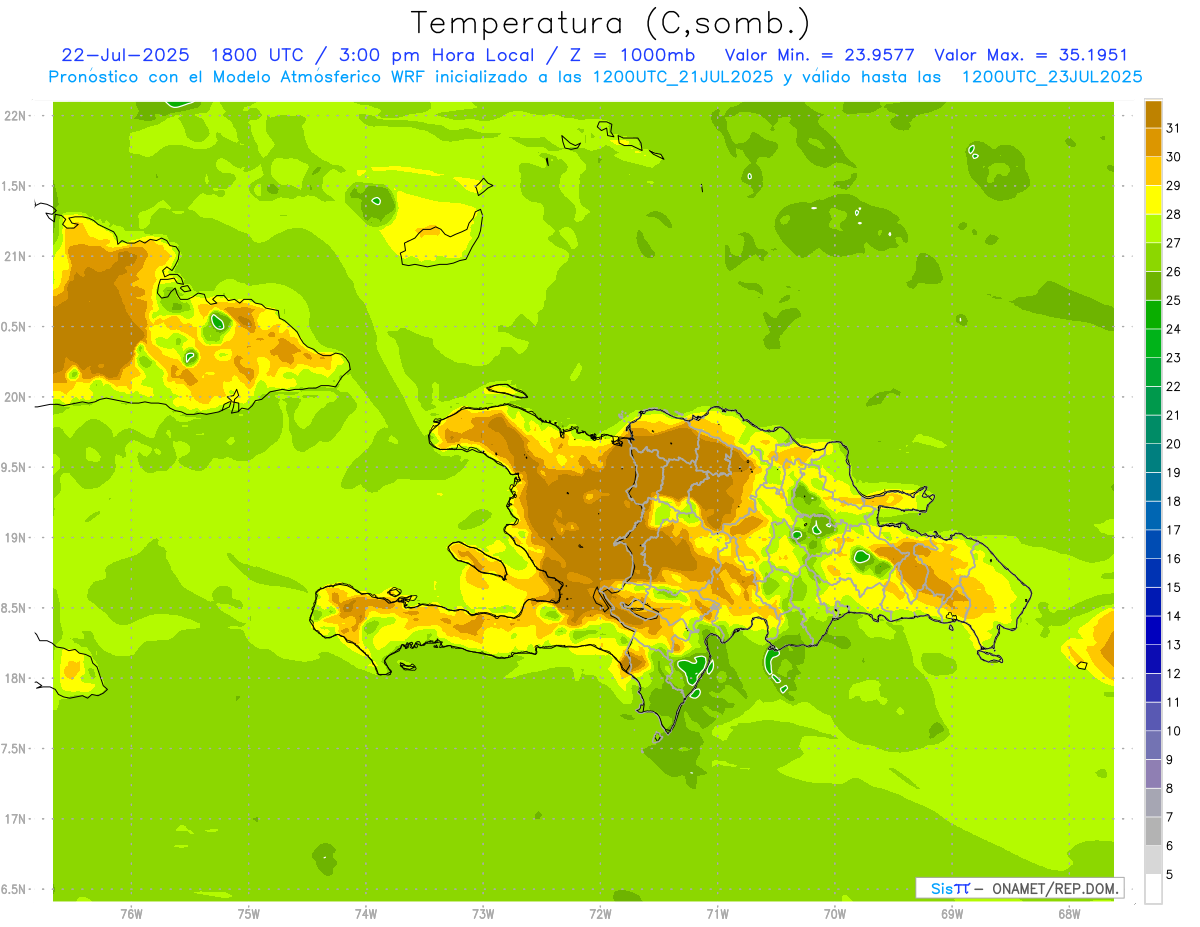Screen dimensions: 1200x927
Task: Click legend value '12'
Action: pos(1174,674)
